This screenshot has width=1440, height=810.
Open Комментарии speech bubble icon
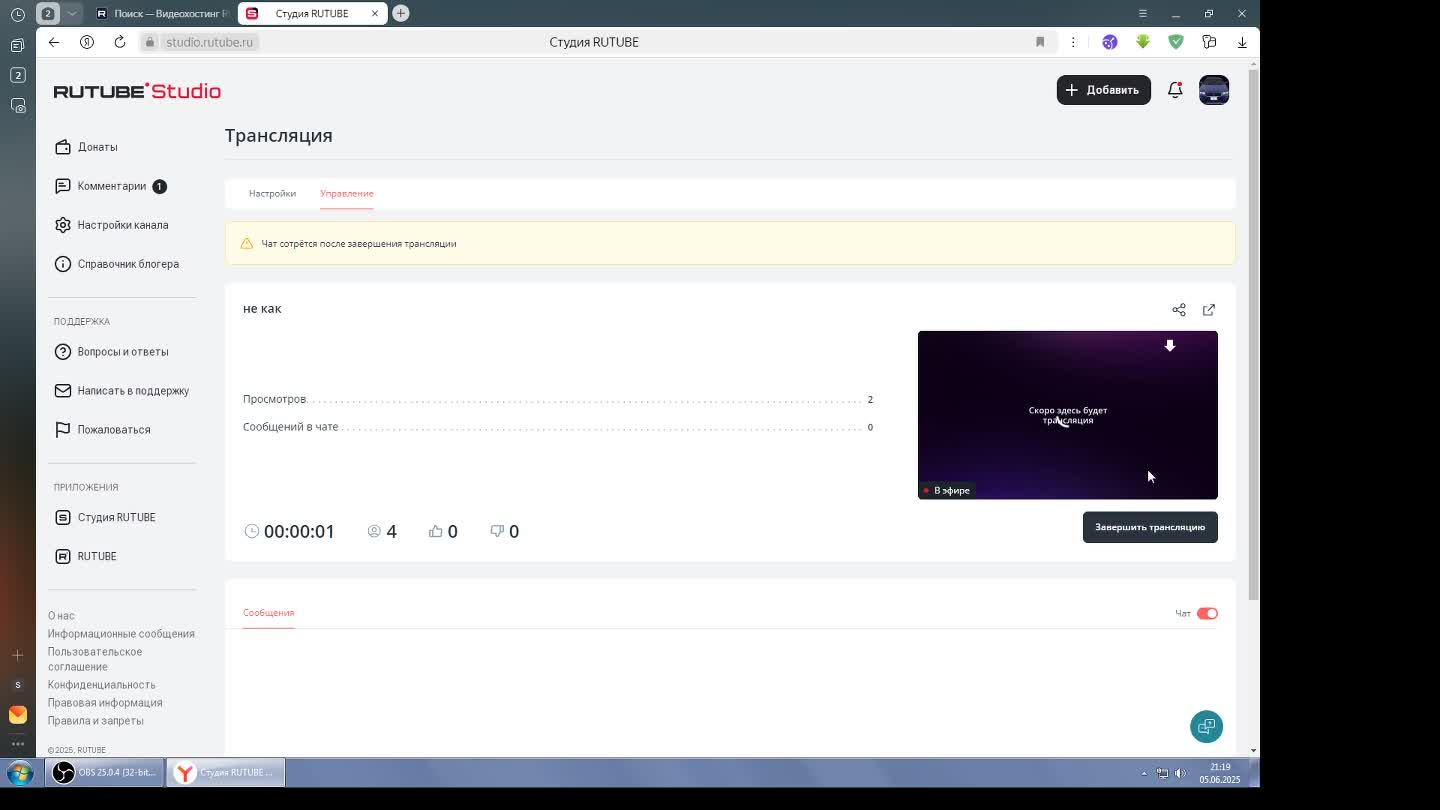(x=63, y=186)
